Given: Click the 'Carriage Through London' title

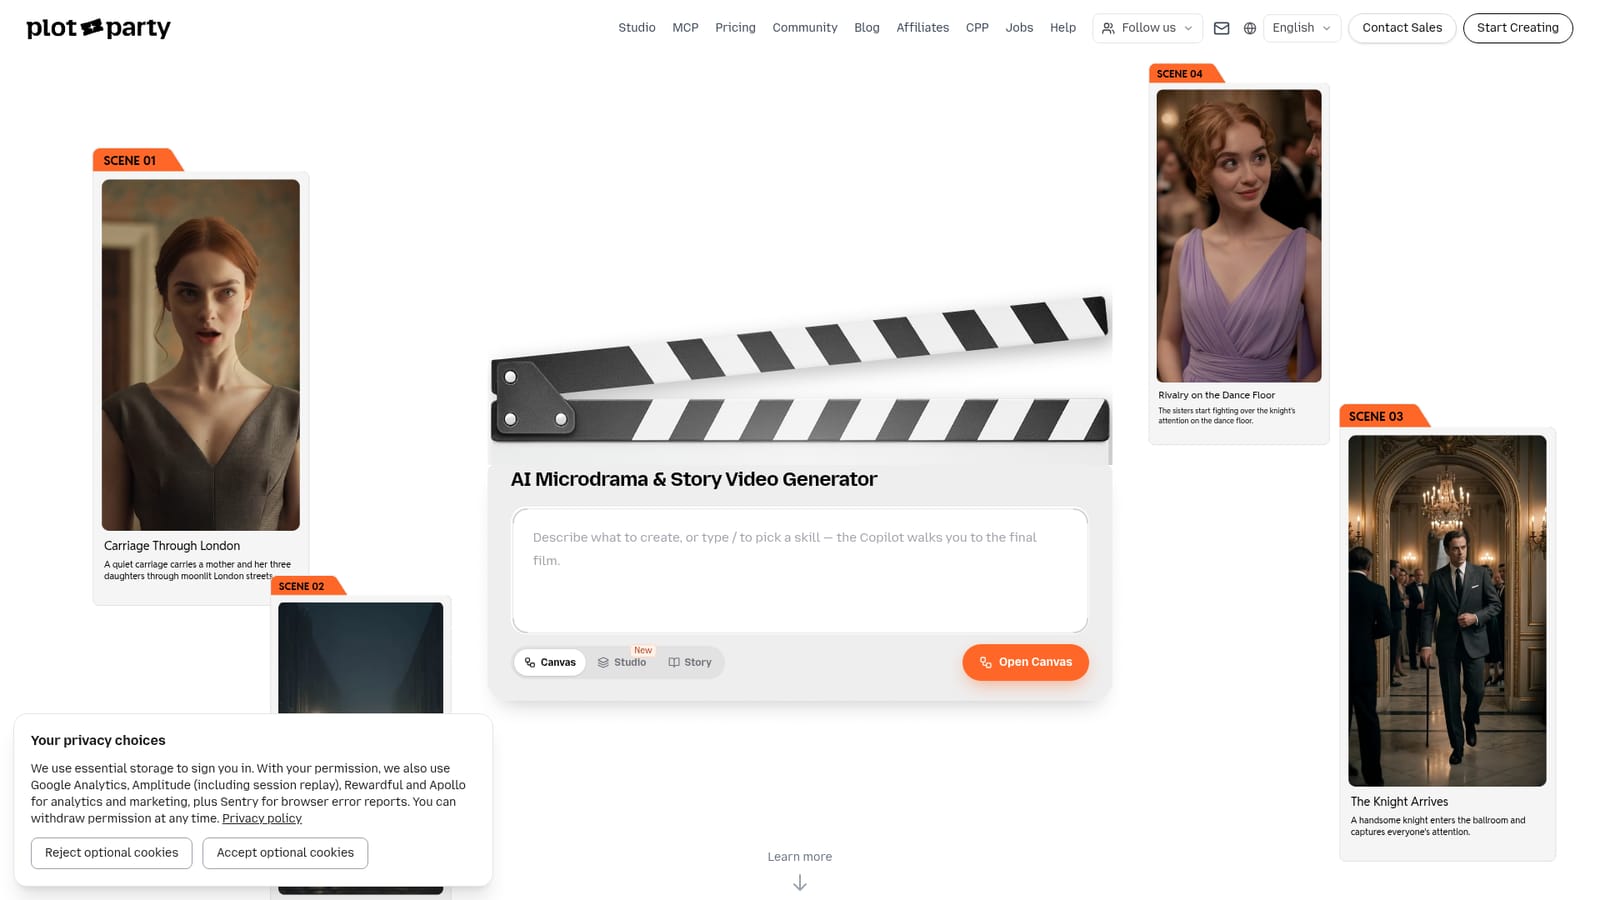Looking at the screenshot, I should 172,546.
